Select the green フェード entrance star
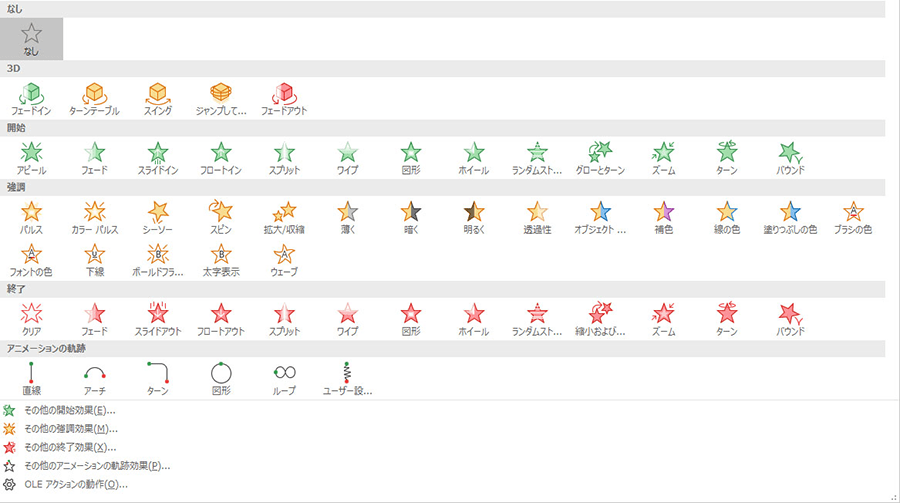900x503 pixels. click(x=95, y=158)
